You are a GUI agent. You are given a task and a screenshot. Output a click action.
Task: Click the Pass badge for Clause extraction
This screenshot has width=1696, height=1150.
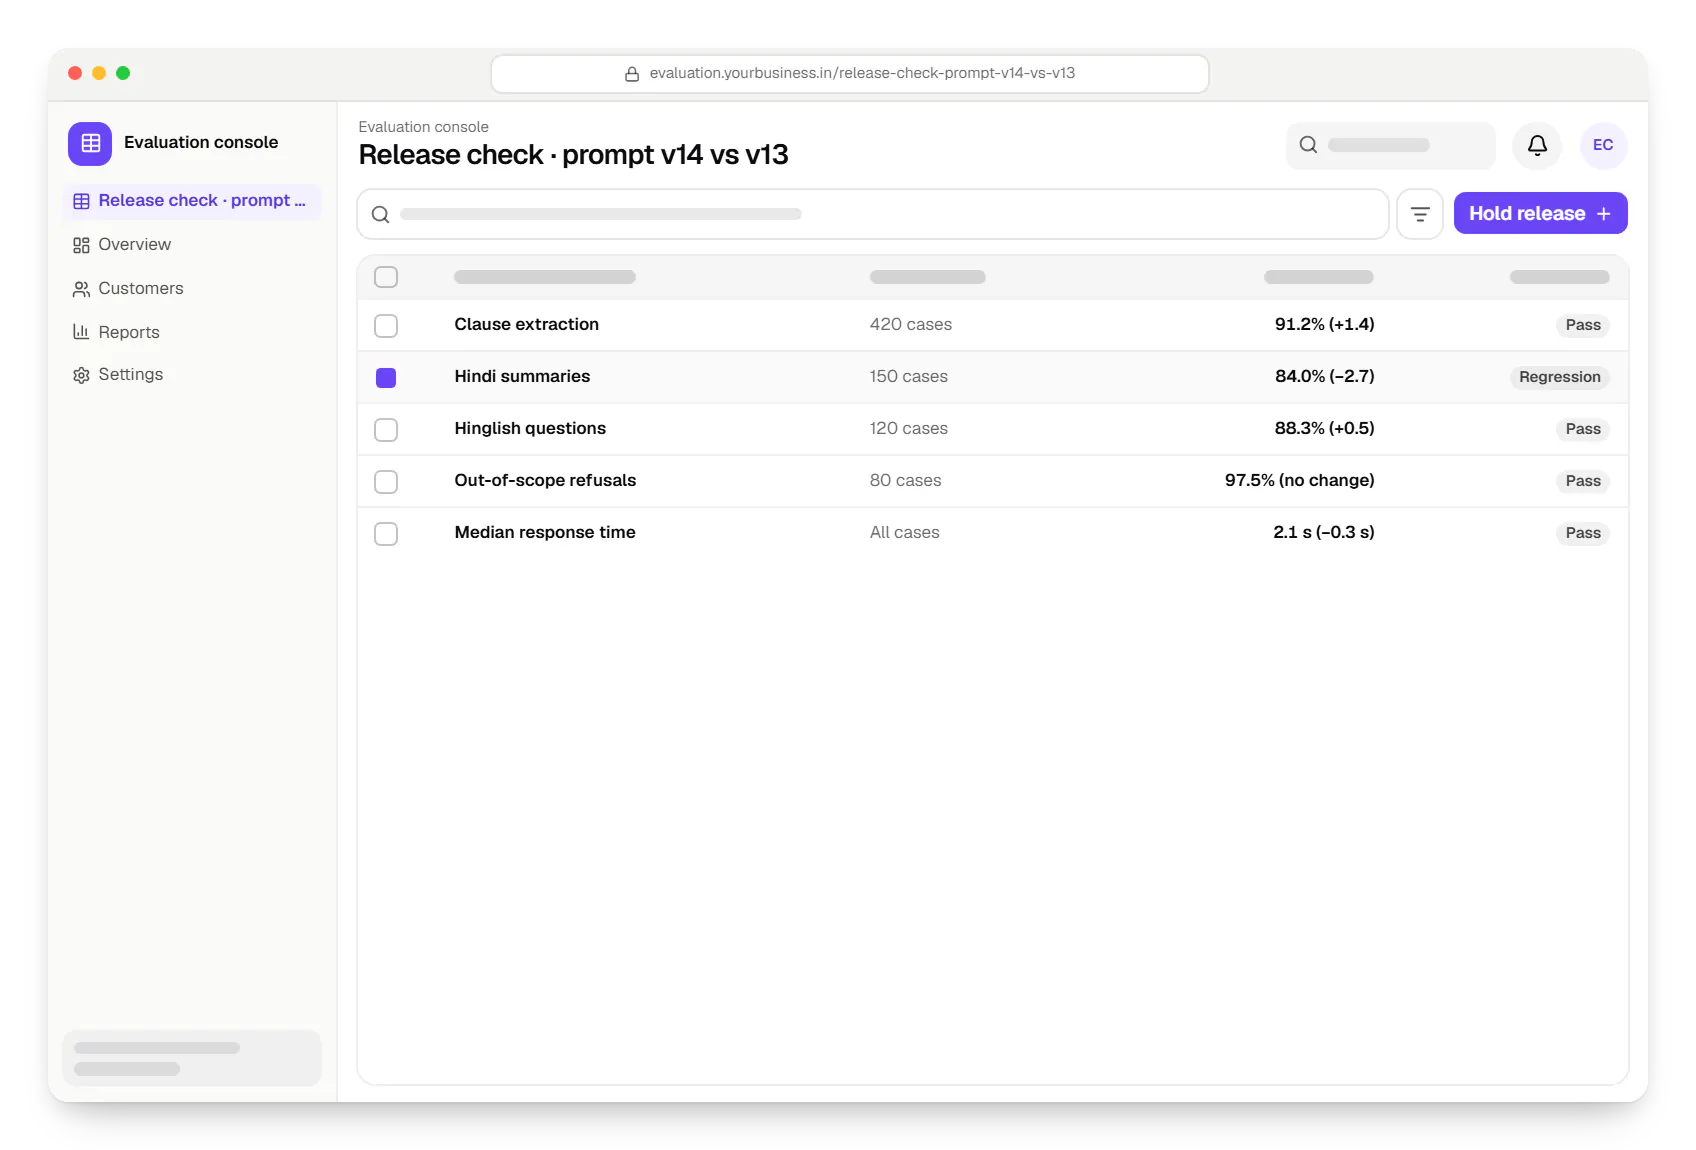coord(1582,325)
